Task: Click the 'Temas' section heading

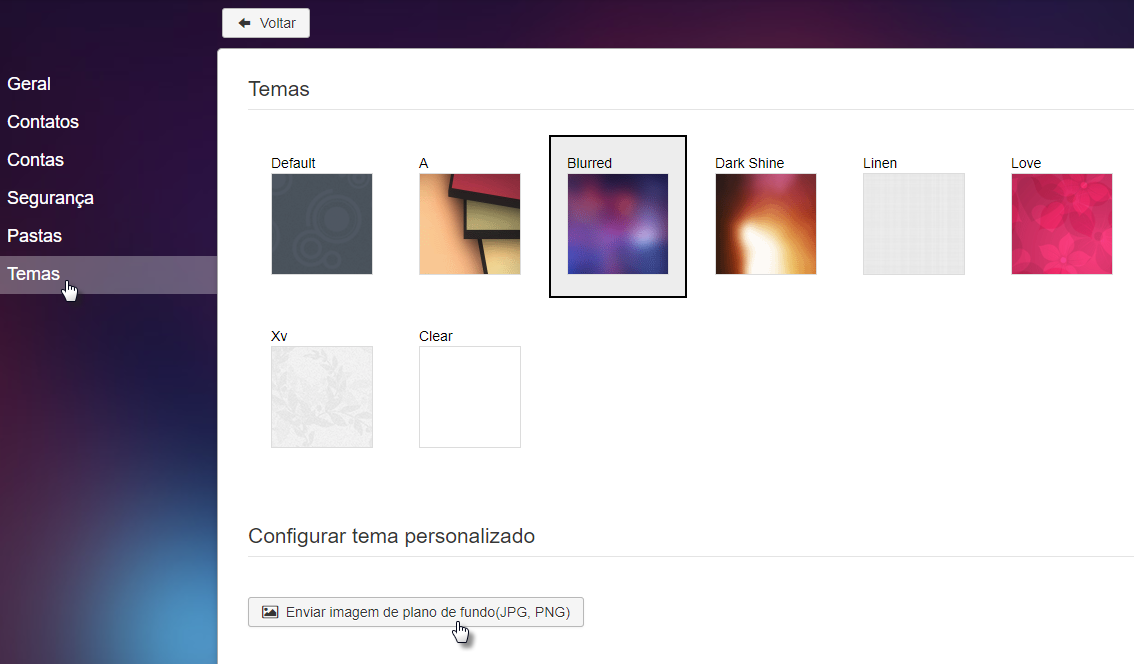Action: click(279, 89)
